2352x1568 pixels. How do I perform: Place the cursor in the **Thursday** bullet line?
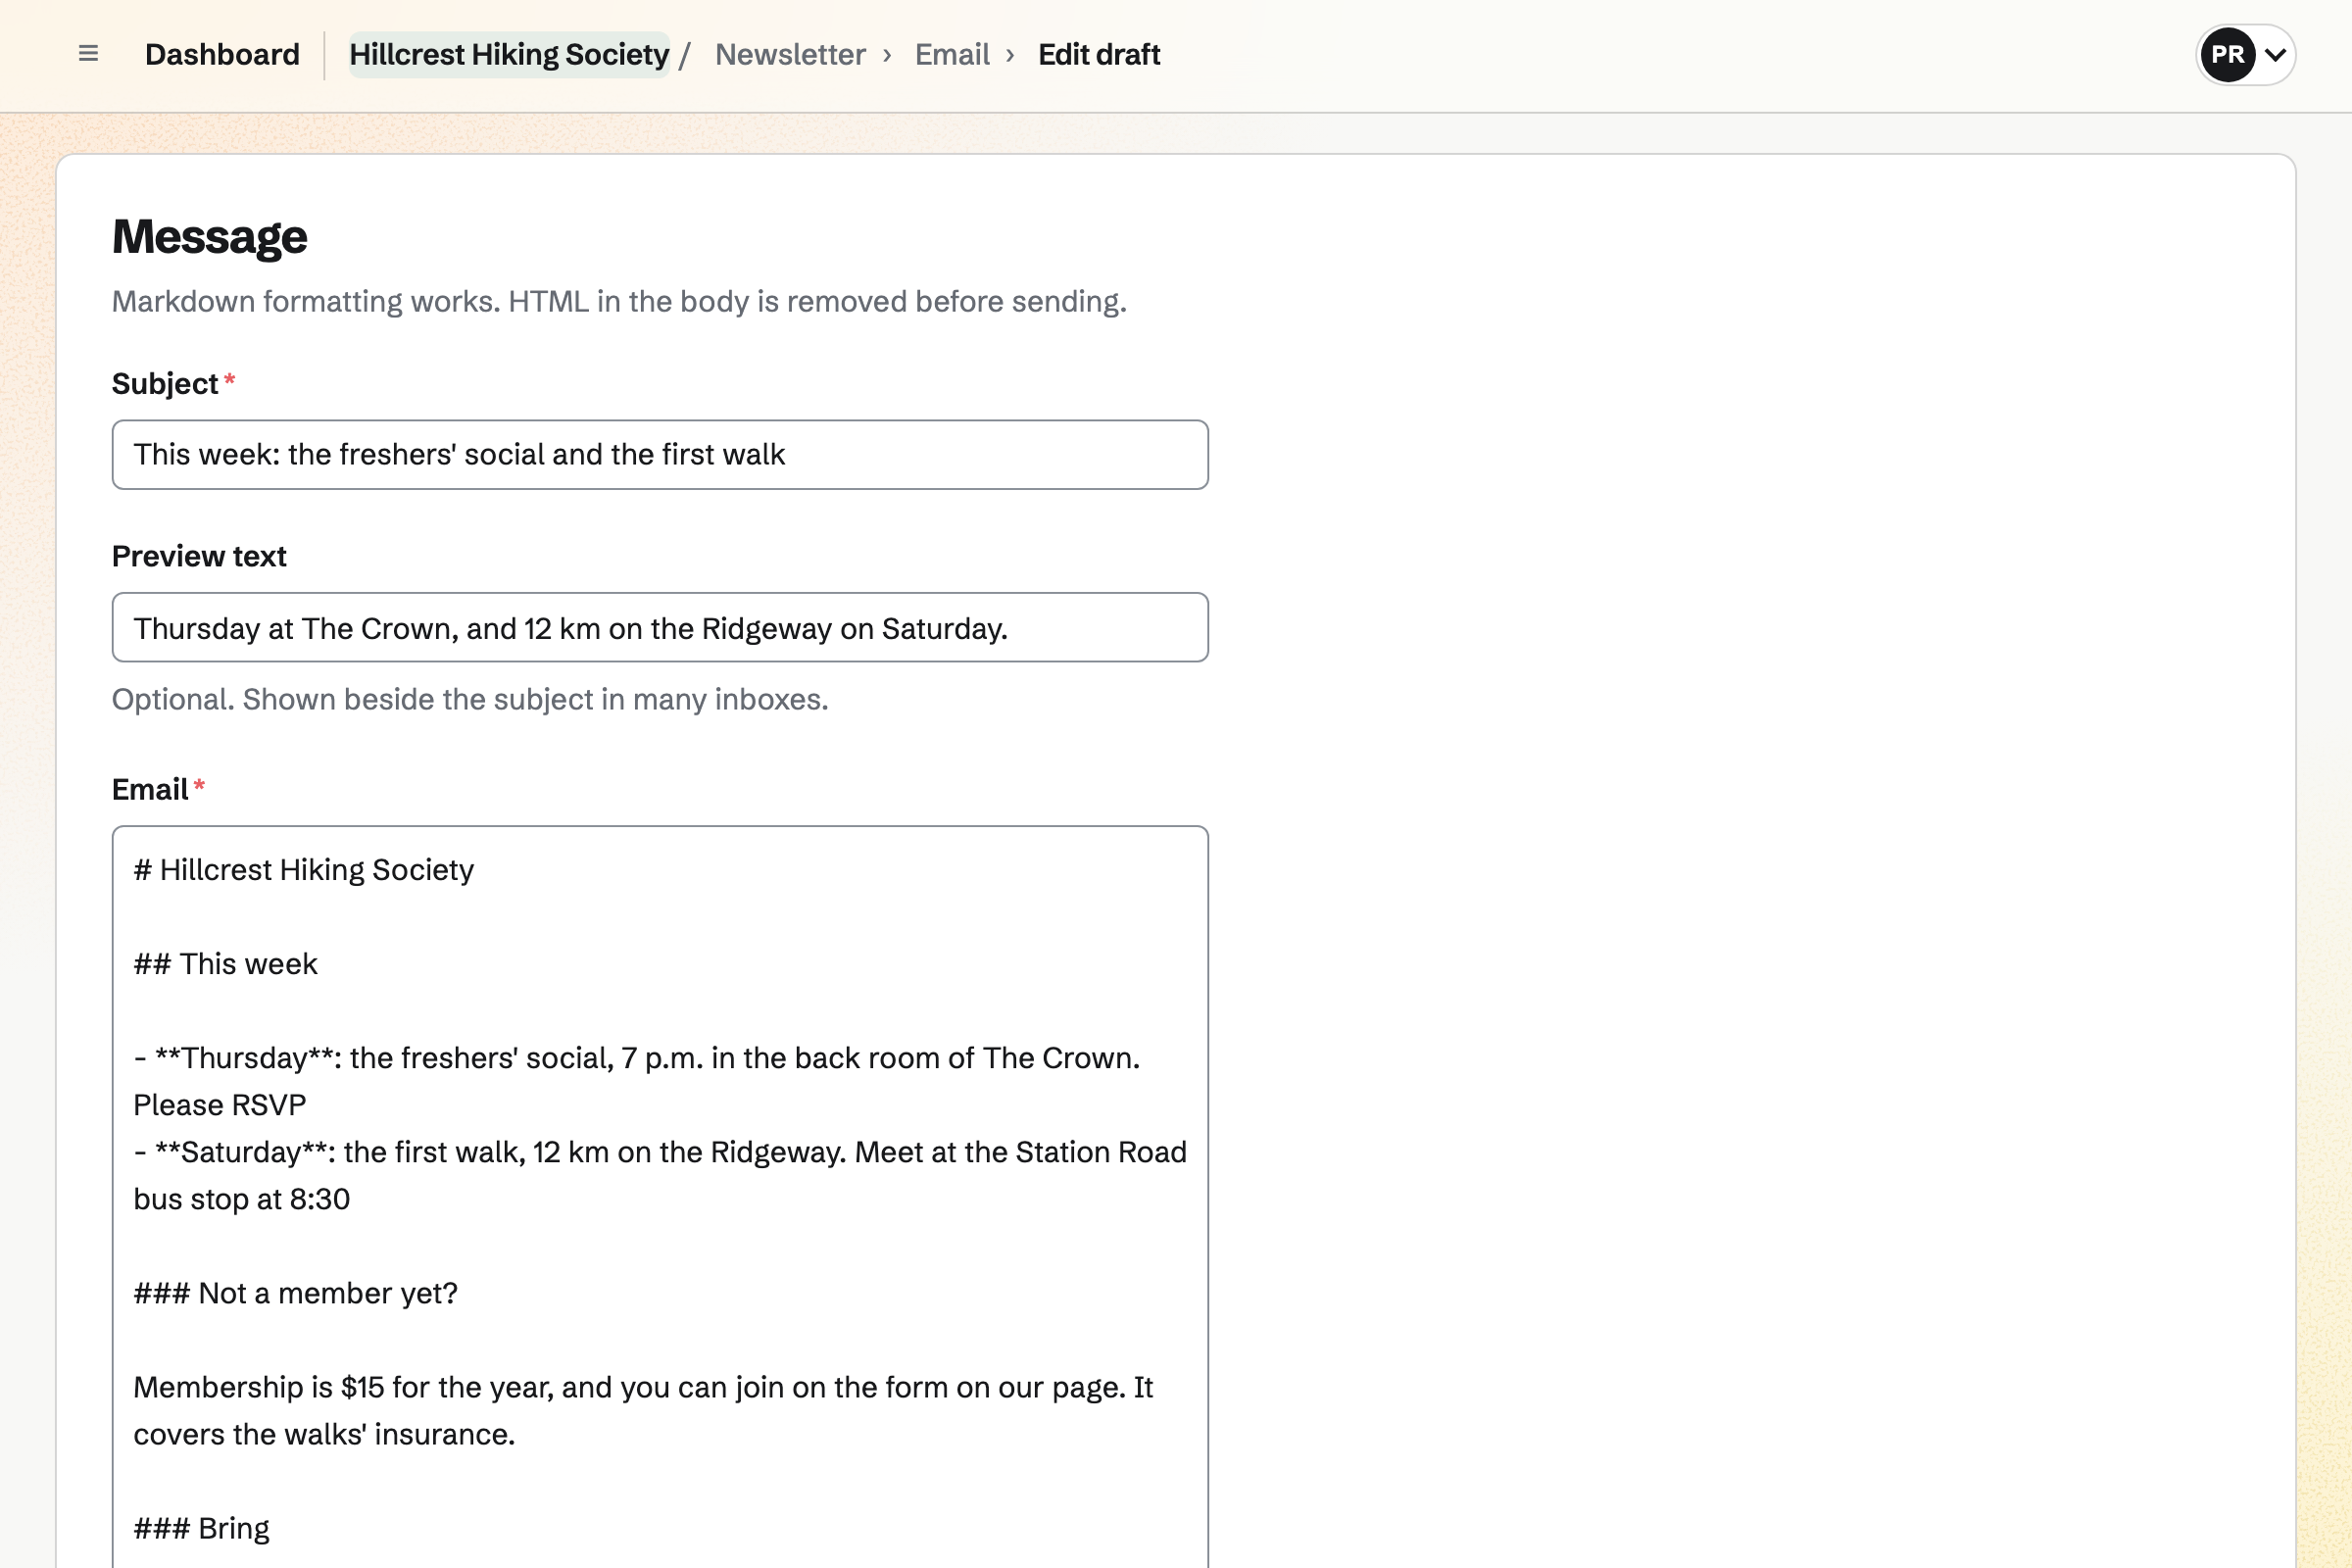[x=637, y=1058]
